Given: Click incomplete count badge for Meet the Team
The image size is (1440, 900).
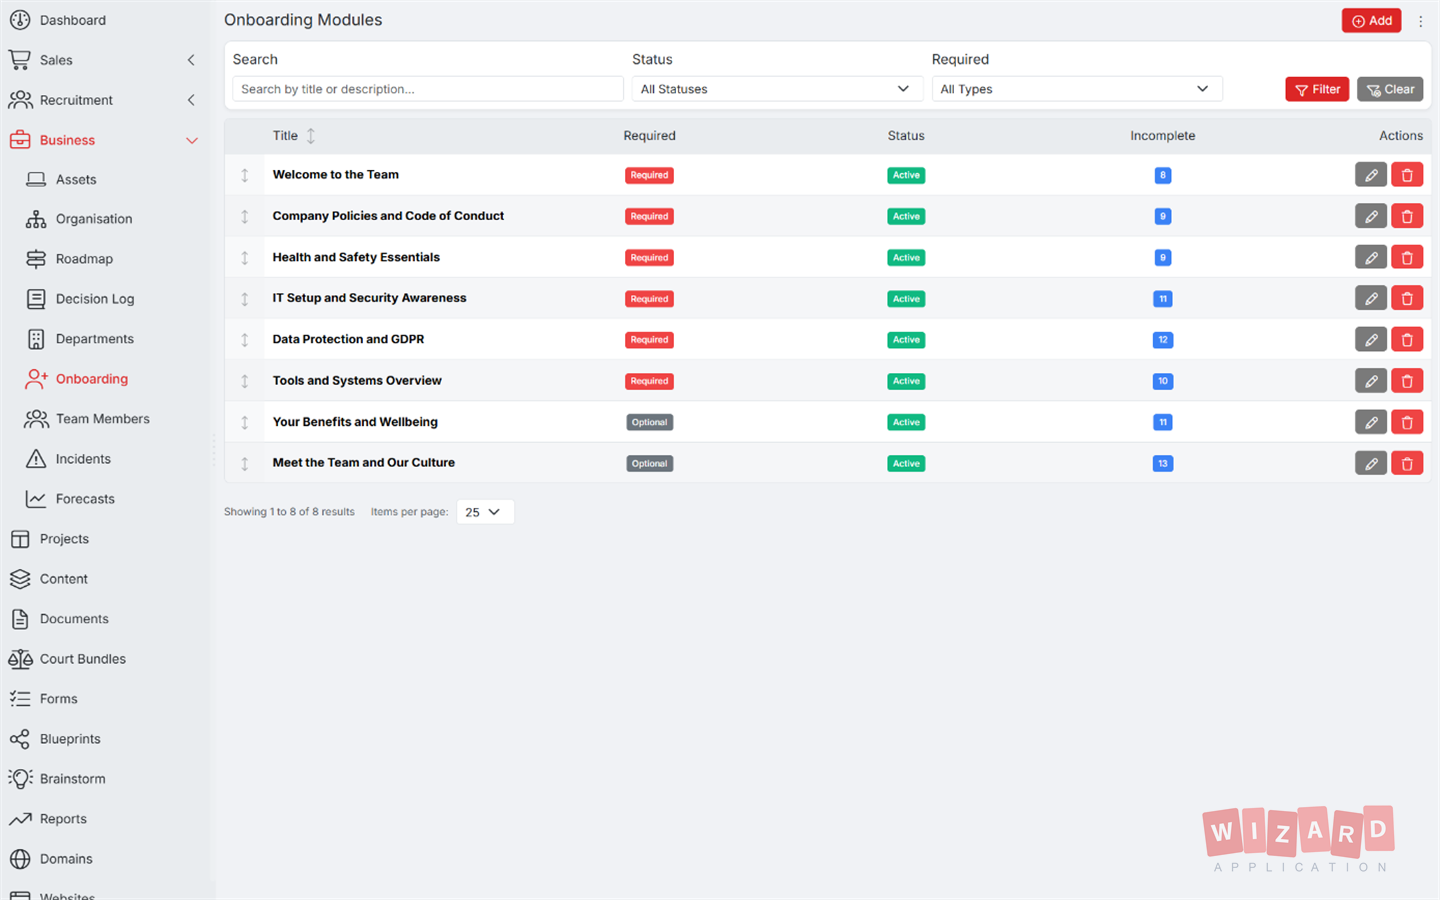Looking at the screenshot, I should pyautogui.click(x=1162, y=463).
